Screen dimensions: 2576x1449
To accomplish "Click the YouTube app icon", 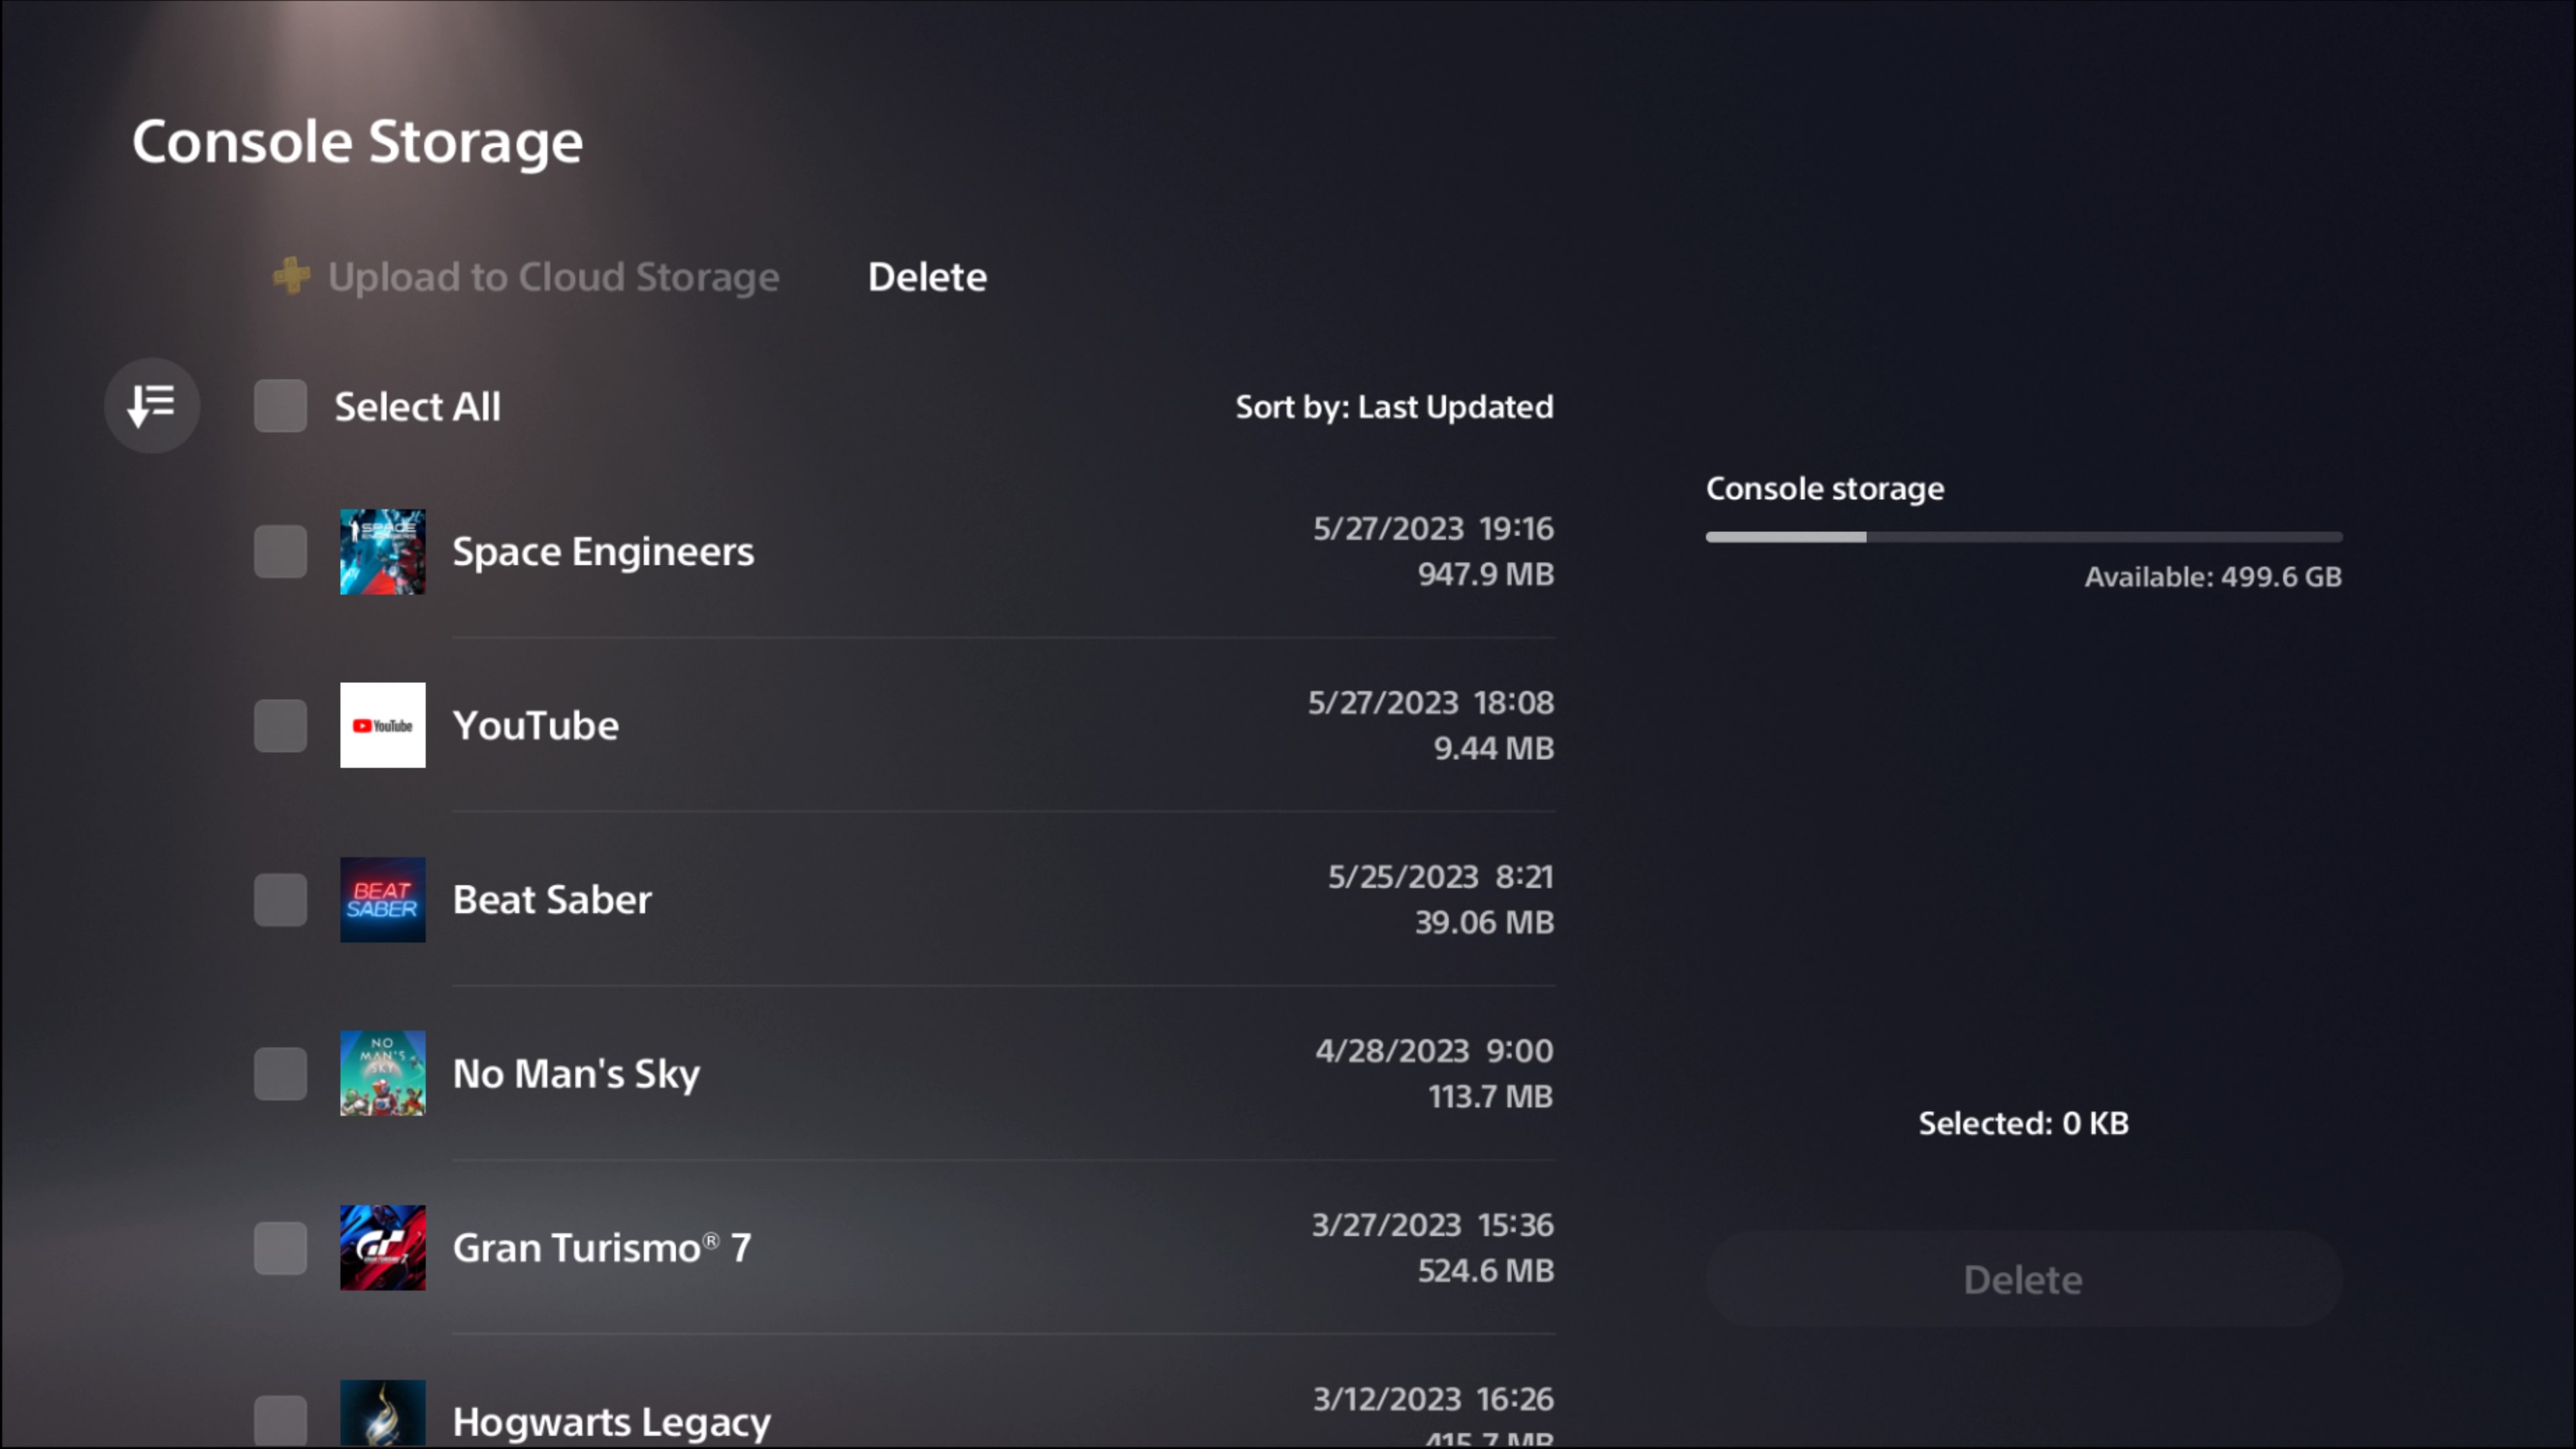I will [382, 725].
